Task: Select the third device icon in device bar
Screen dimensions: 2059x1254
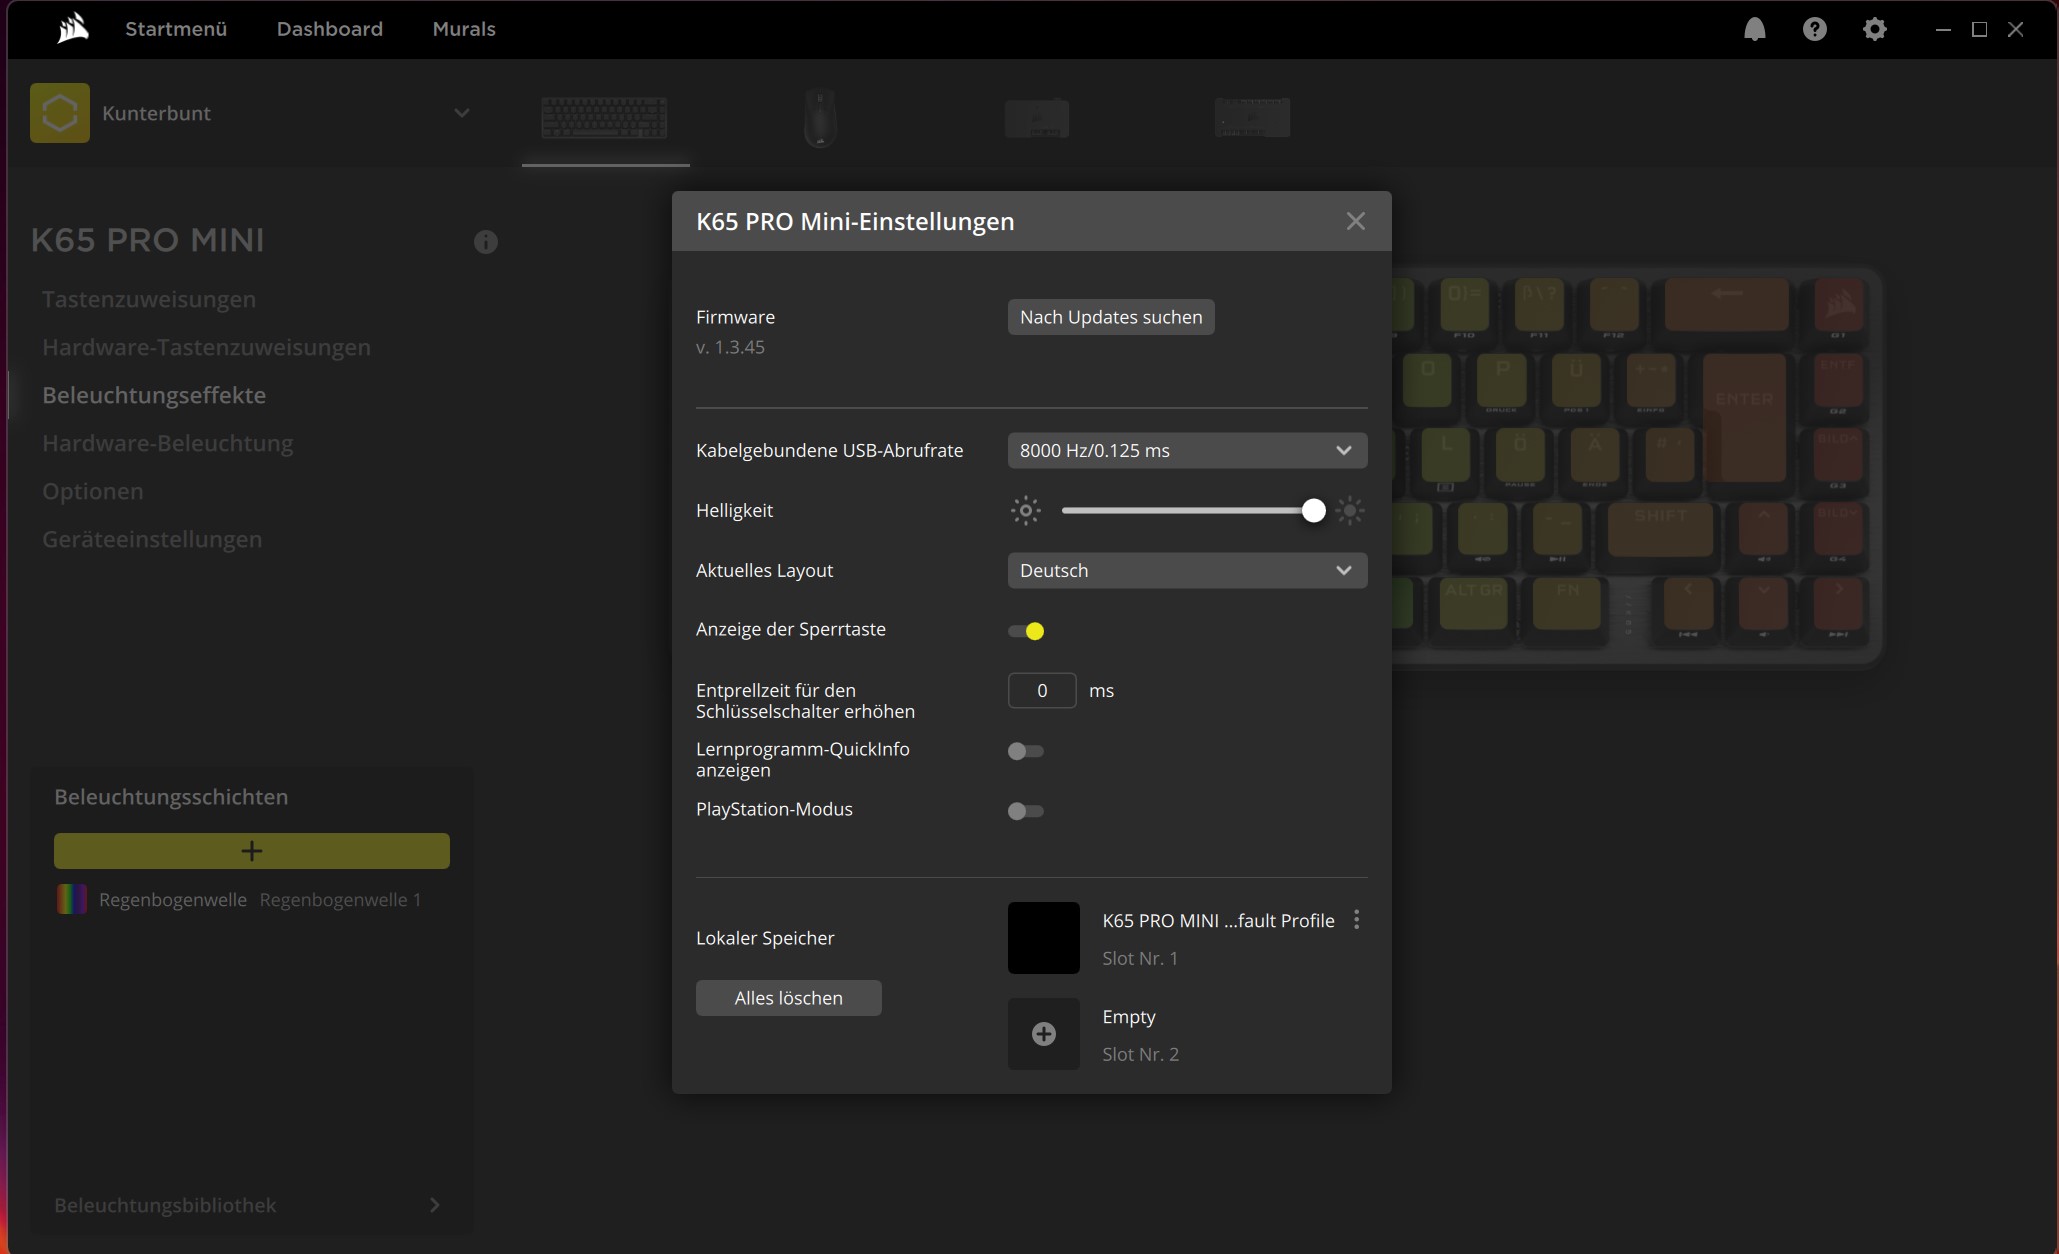Action: coord(1036,118)
